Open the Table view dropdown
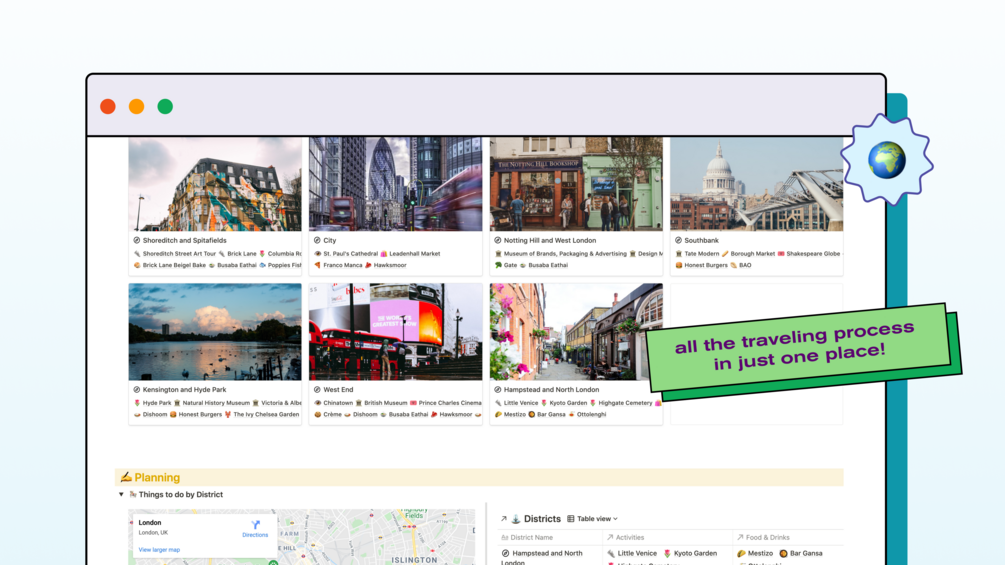This screenshot has height=565, width=1005. click(593, 519)
